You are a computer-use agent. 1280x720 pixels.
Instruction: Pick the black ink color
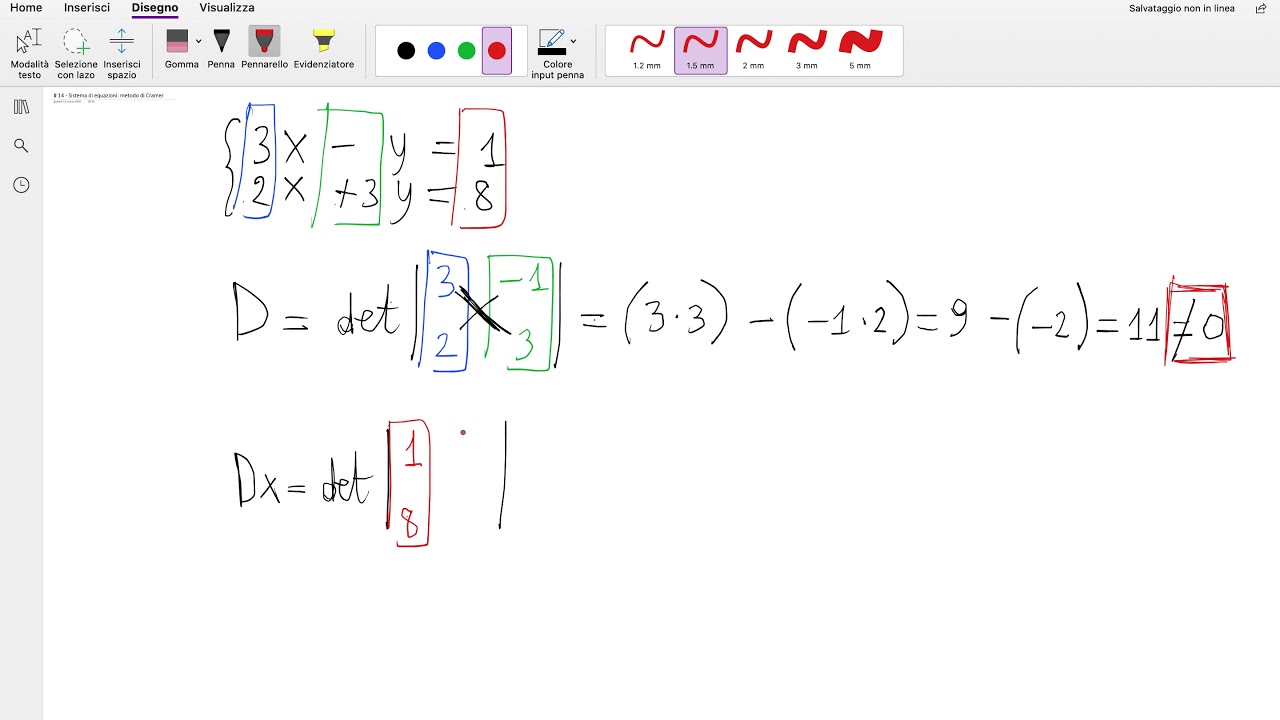coord(406,51)
